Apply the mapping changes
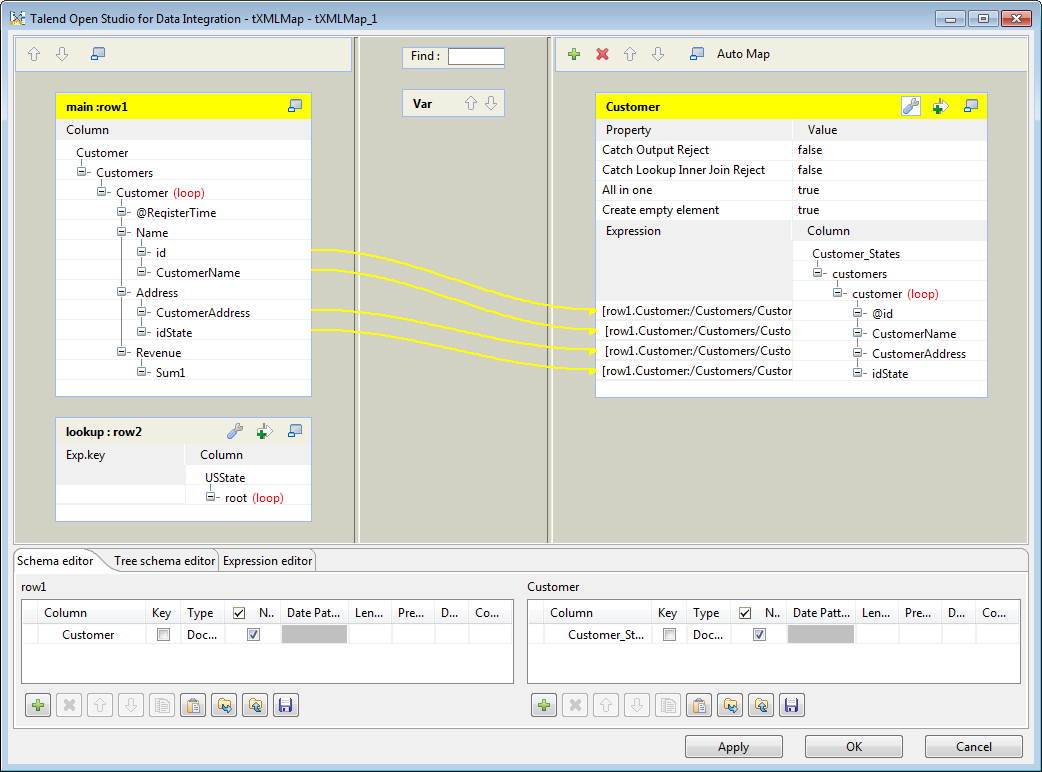 click(733, 746)
